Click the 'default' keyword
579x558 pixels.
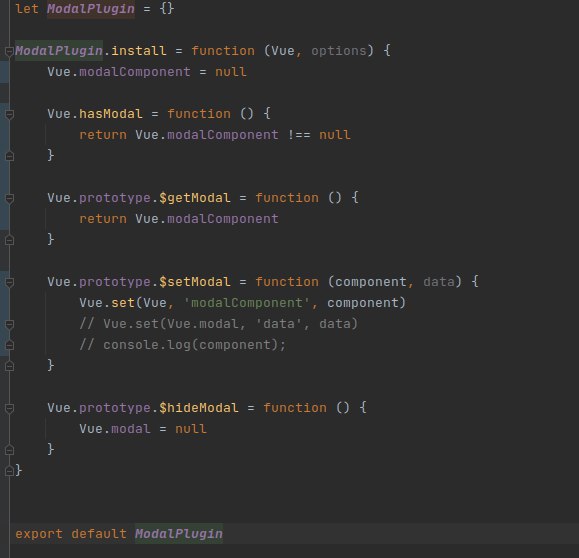(x=99, y=534)
